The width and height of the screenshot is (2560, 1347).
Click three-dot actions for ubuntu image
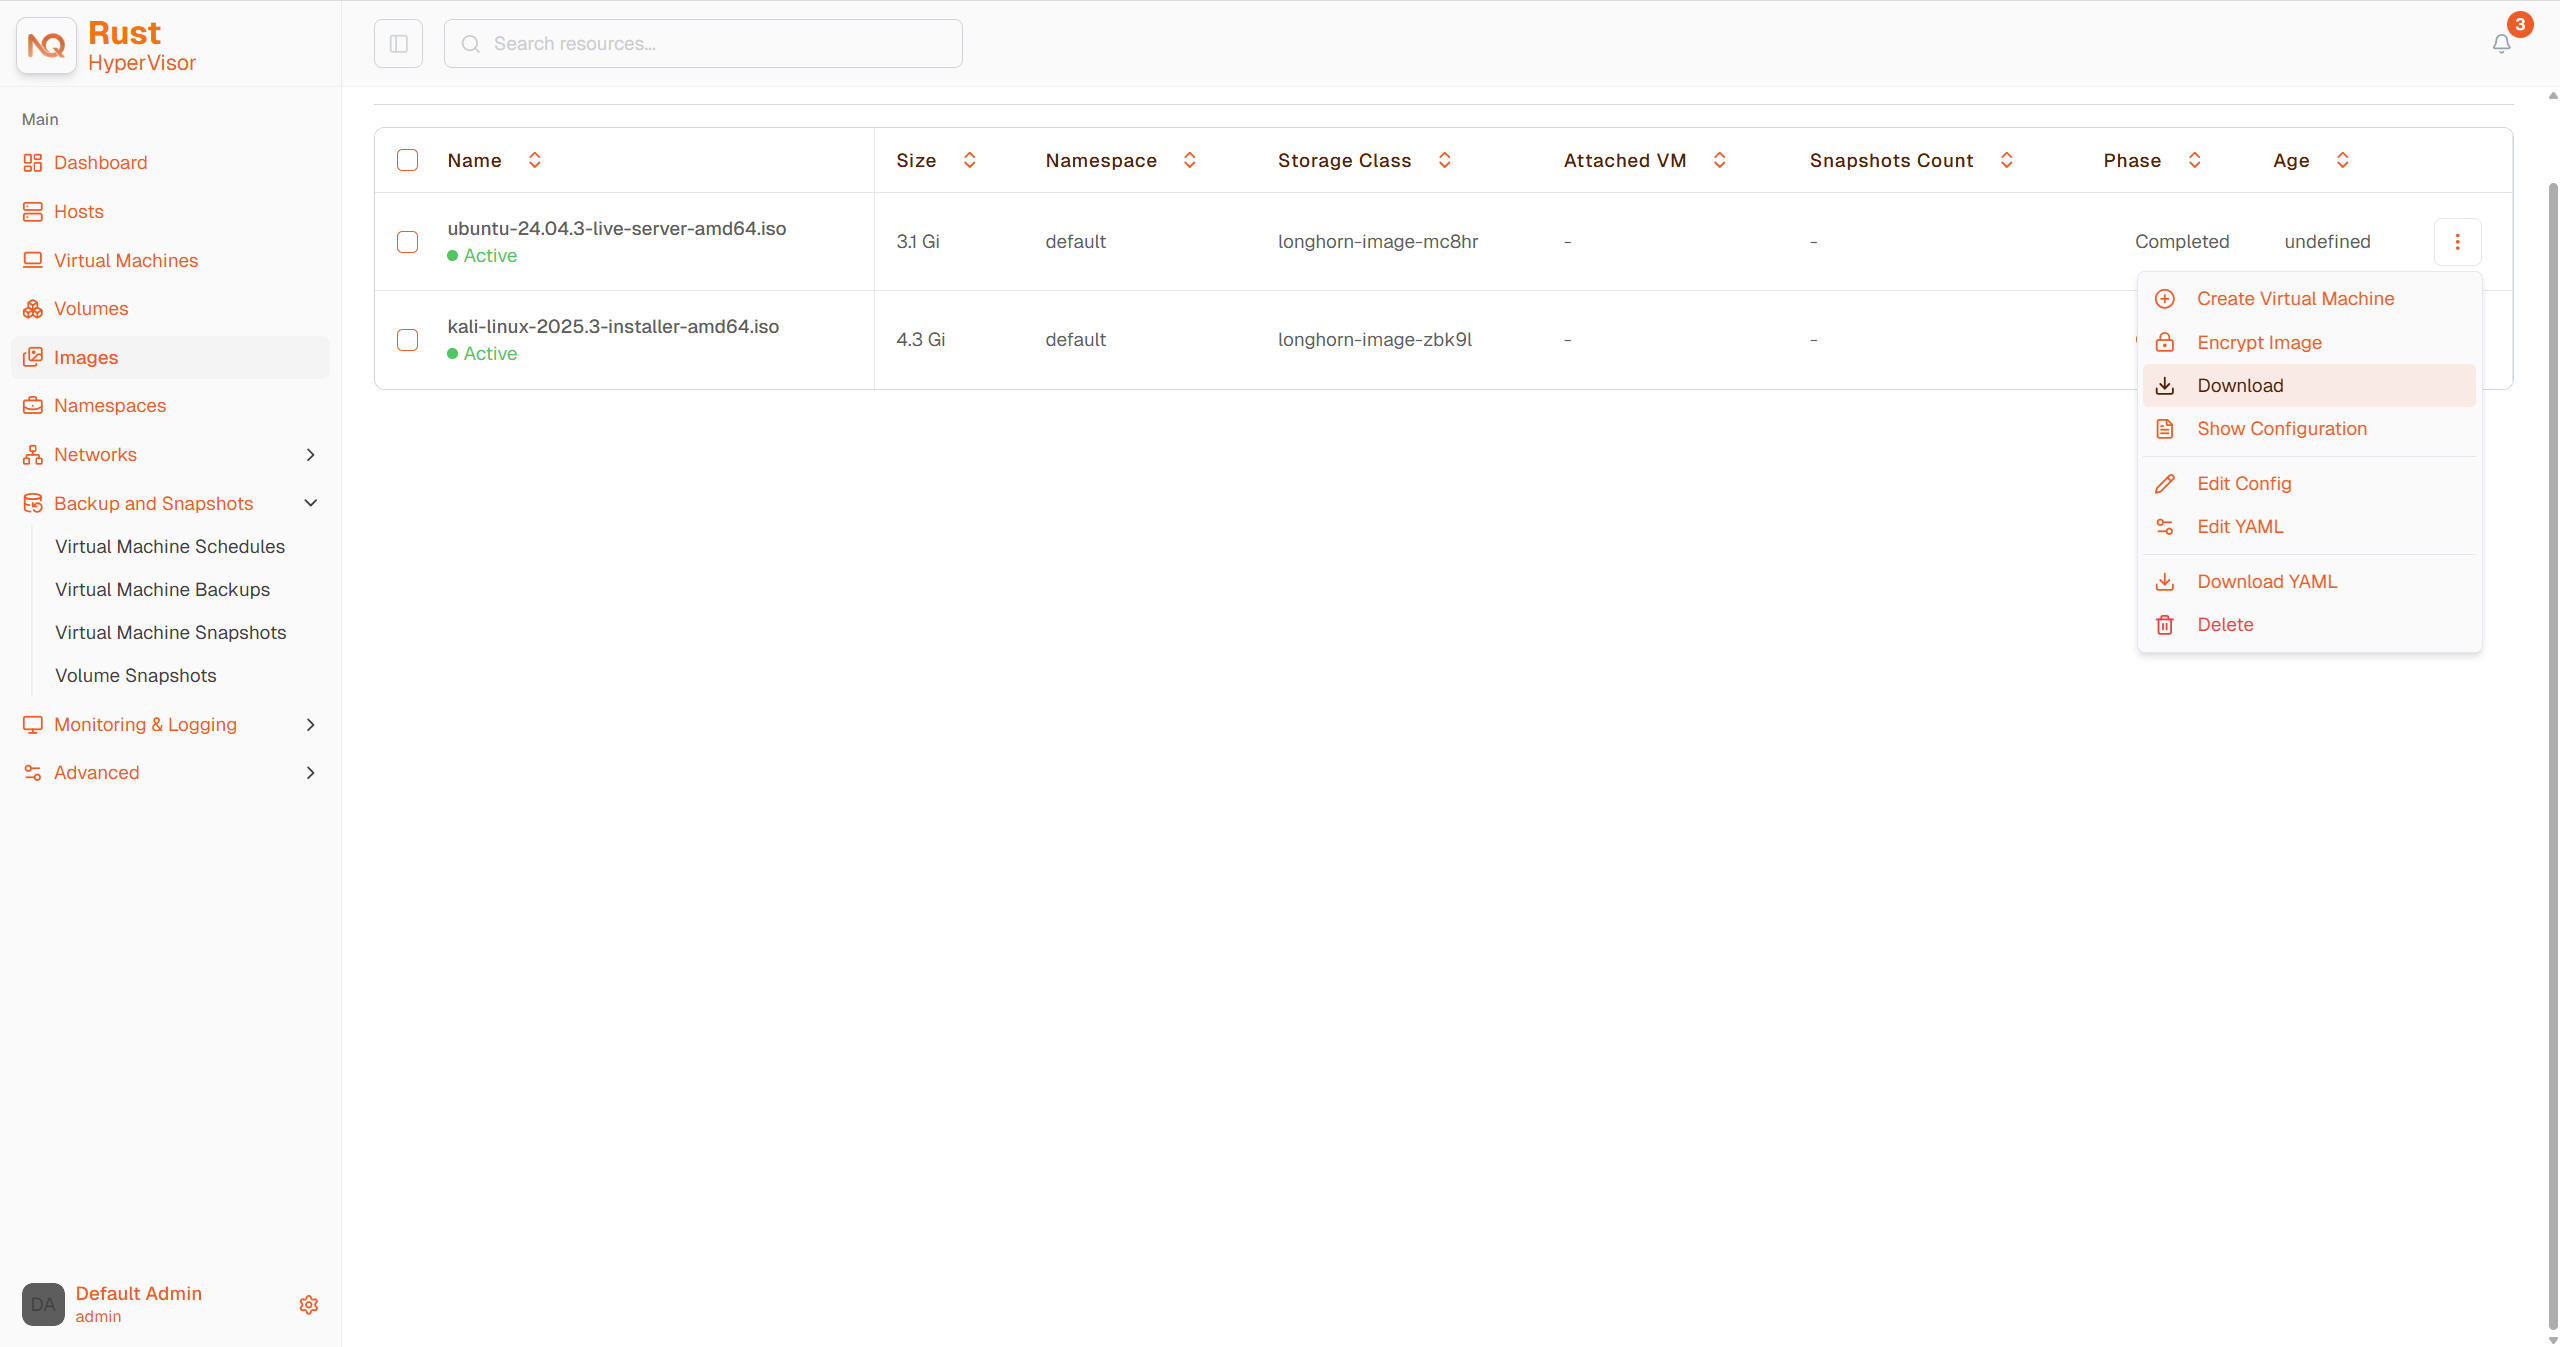click(2457, 242)
